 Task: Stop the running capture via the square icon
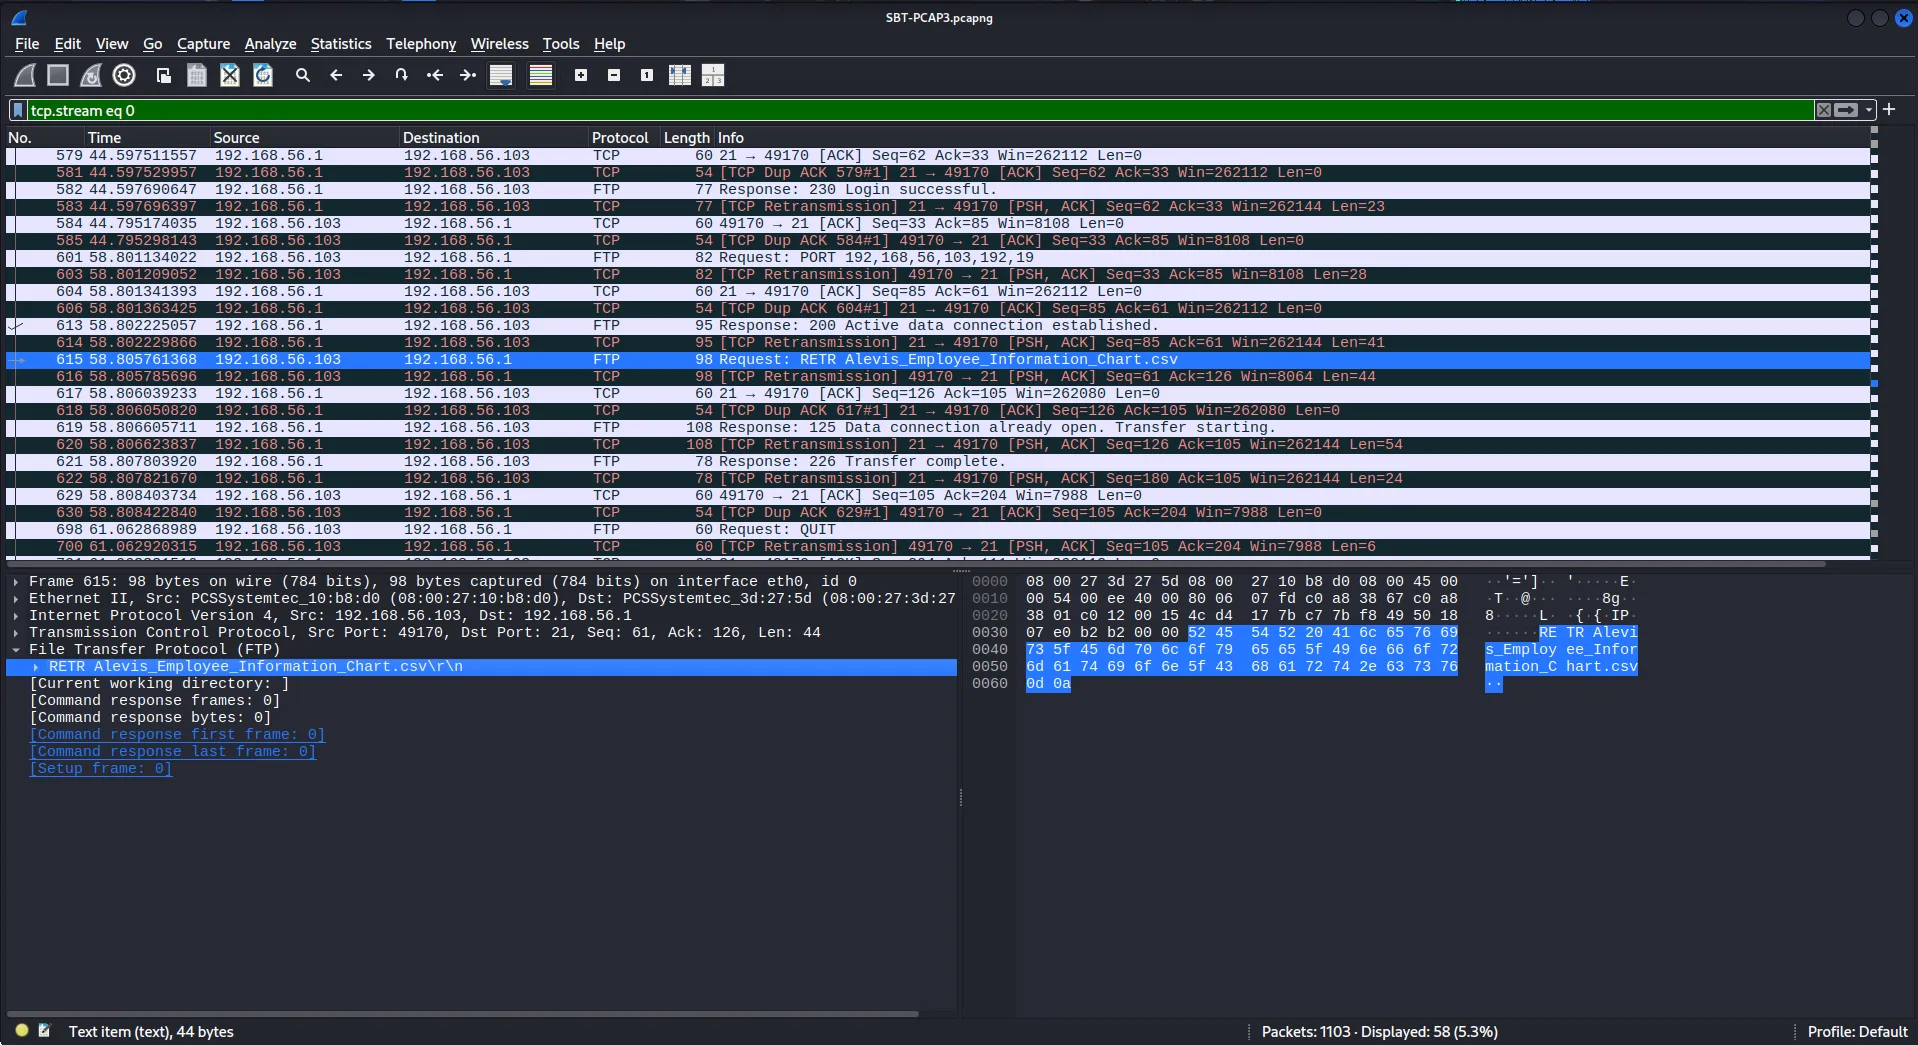[58, 75]
